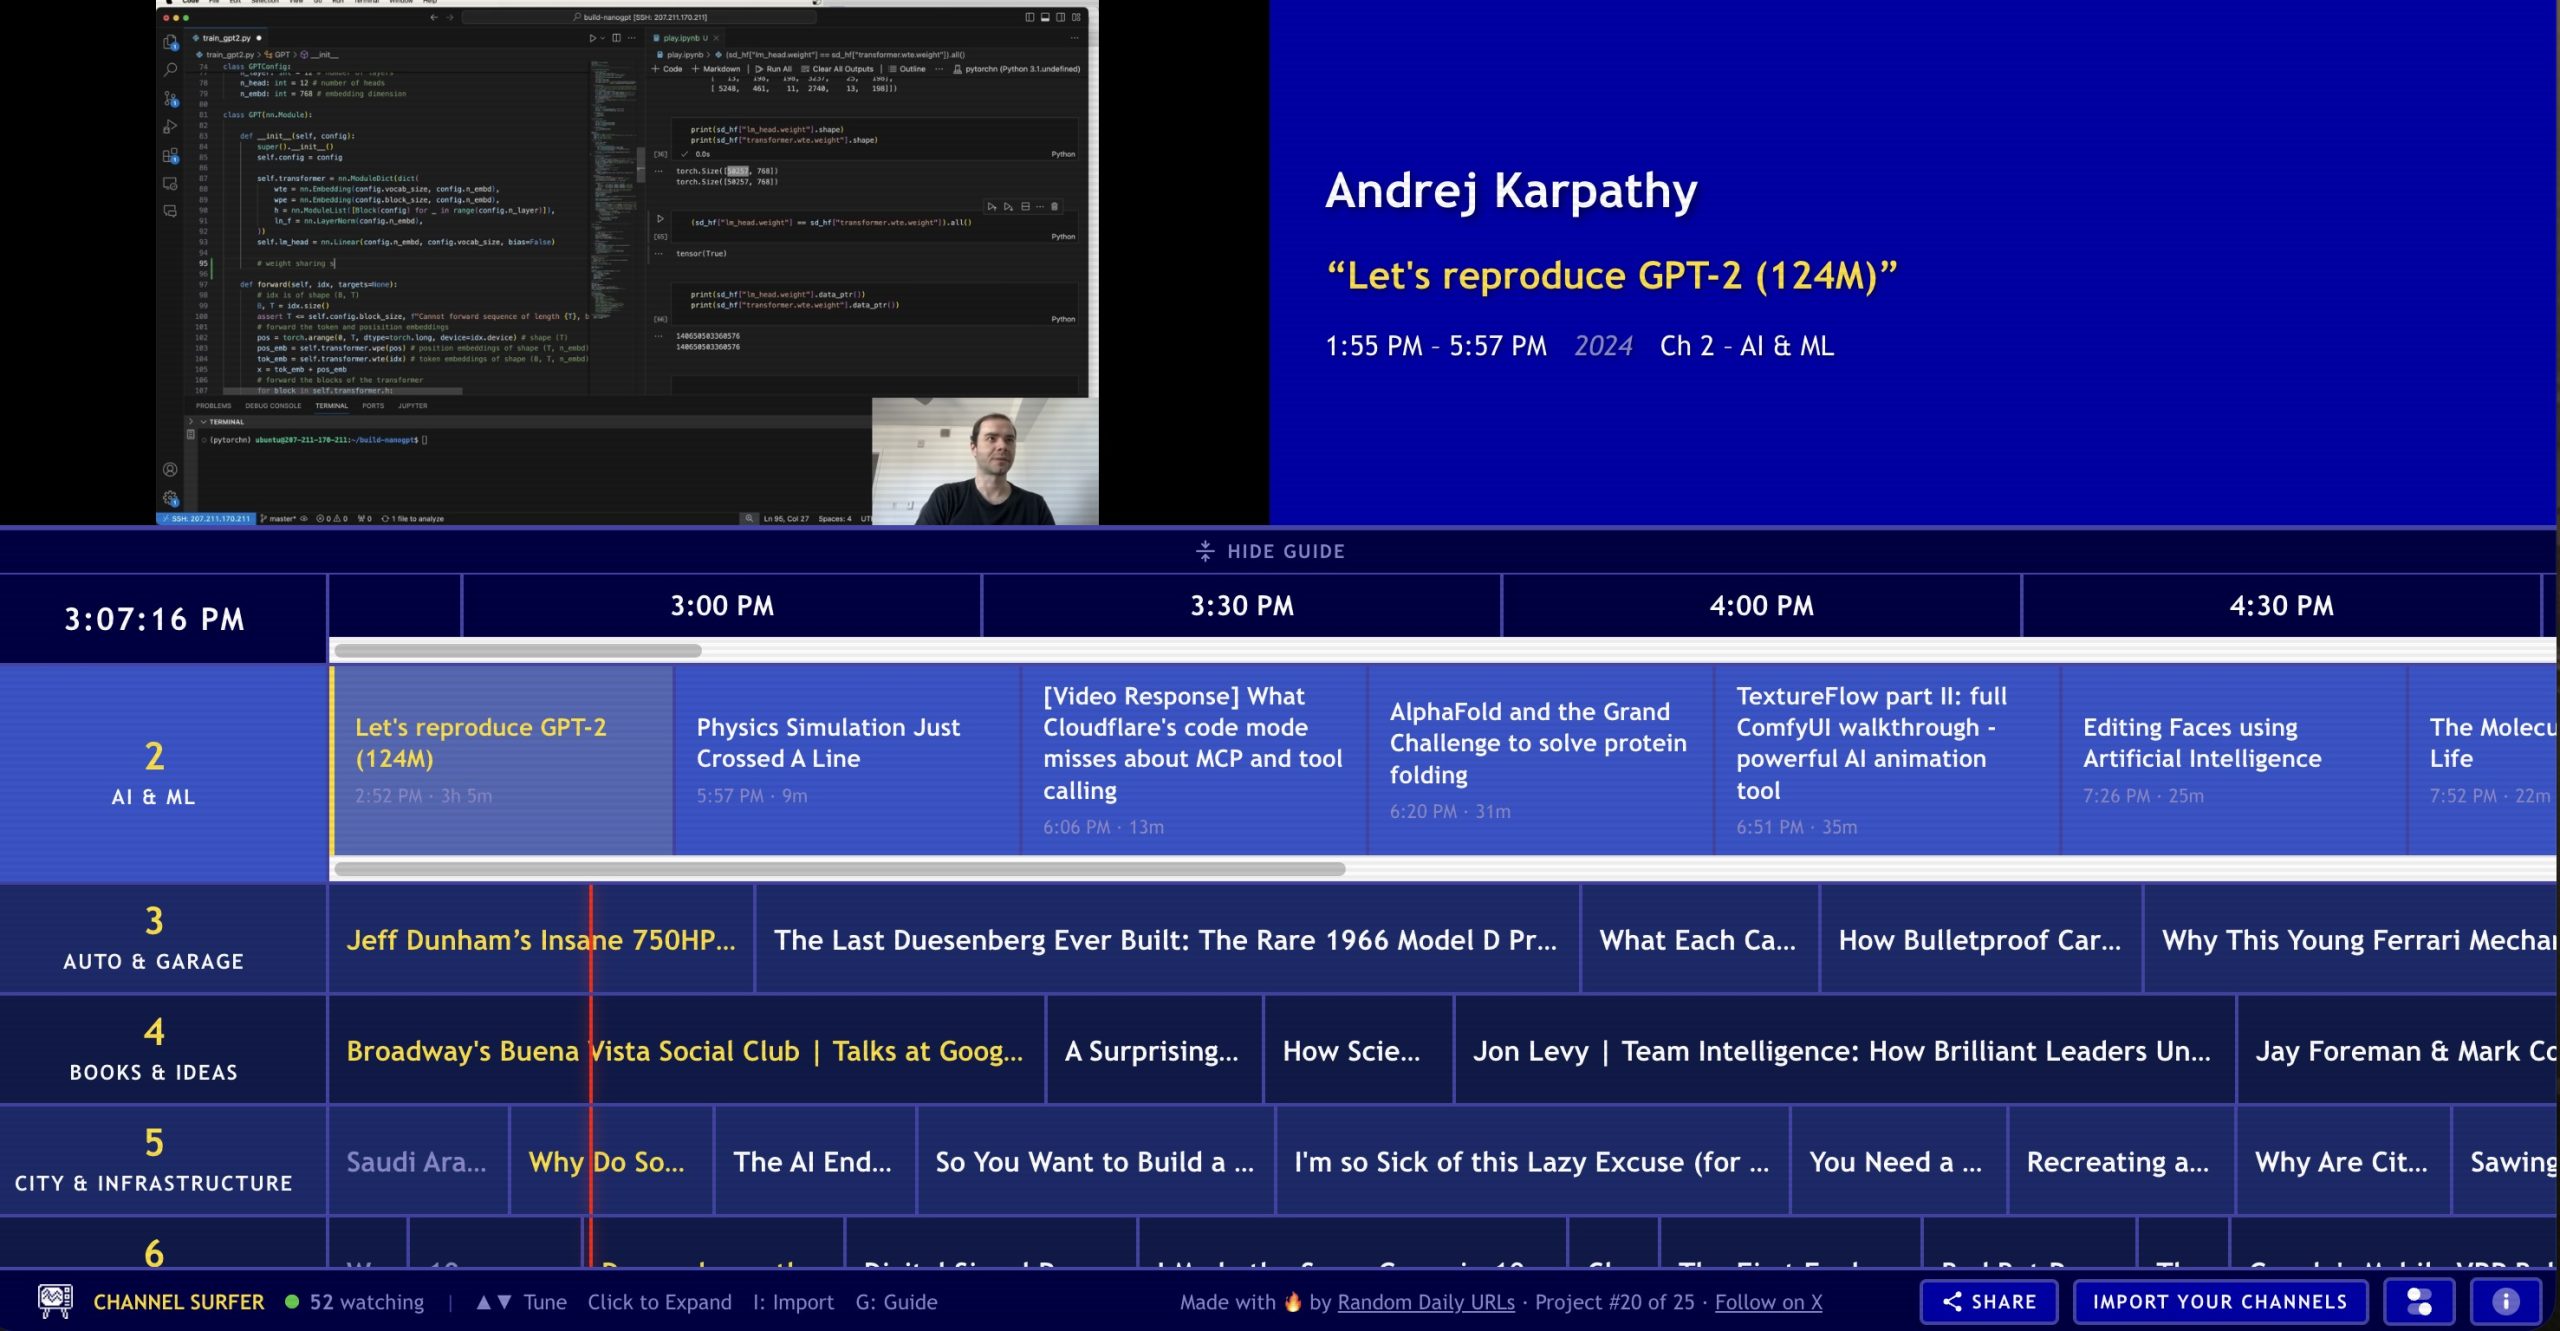
Task: Activate the "Click to Expand" control
Action: 660,1301
